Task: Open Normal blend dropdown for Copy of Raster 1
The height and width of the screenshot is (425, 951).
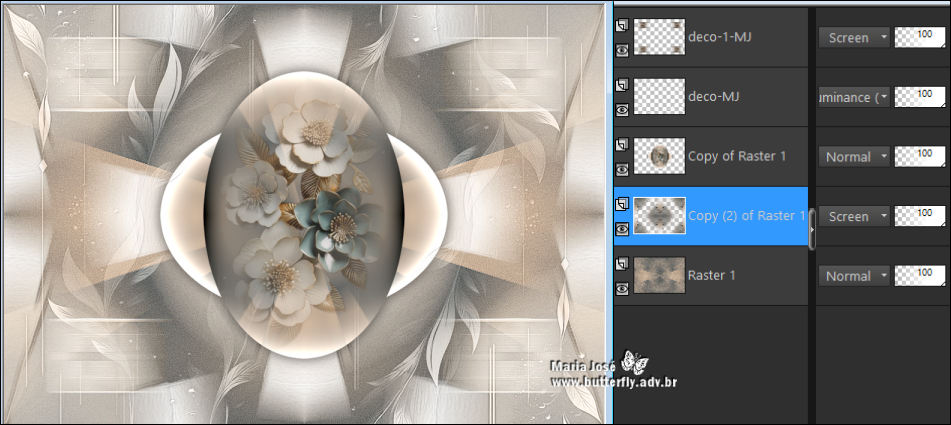Action: 854,157
